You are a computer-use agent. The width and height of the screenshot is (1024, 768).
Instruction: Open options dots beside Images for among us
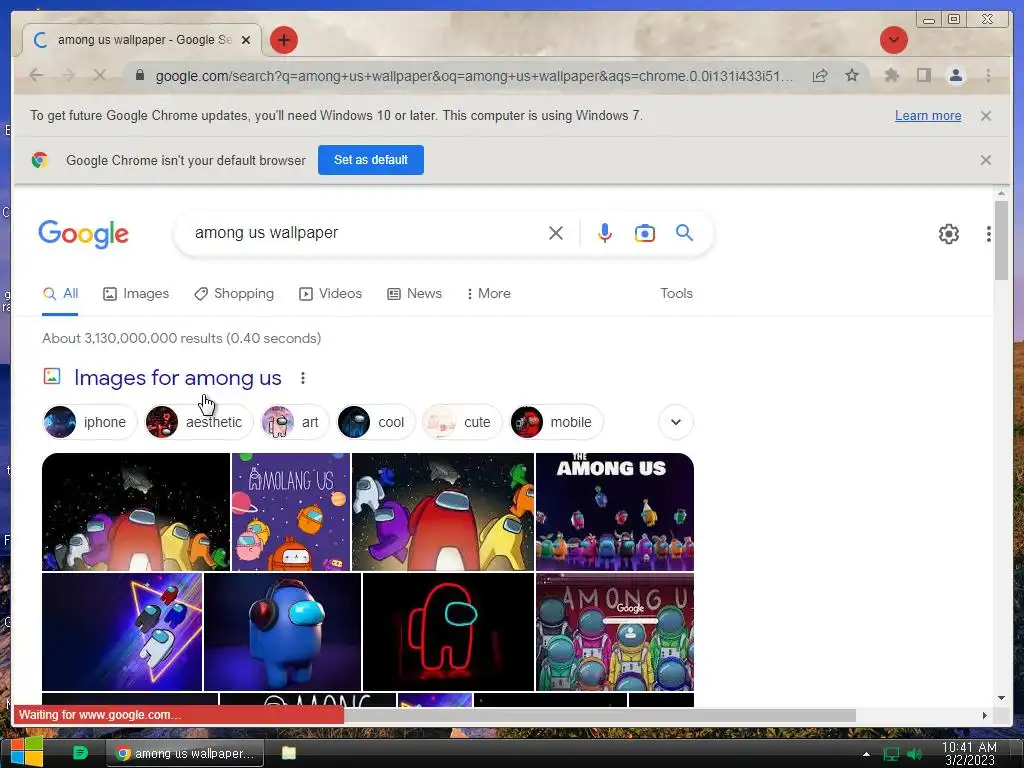302,378
